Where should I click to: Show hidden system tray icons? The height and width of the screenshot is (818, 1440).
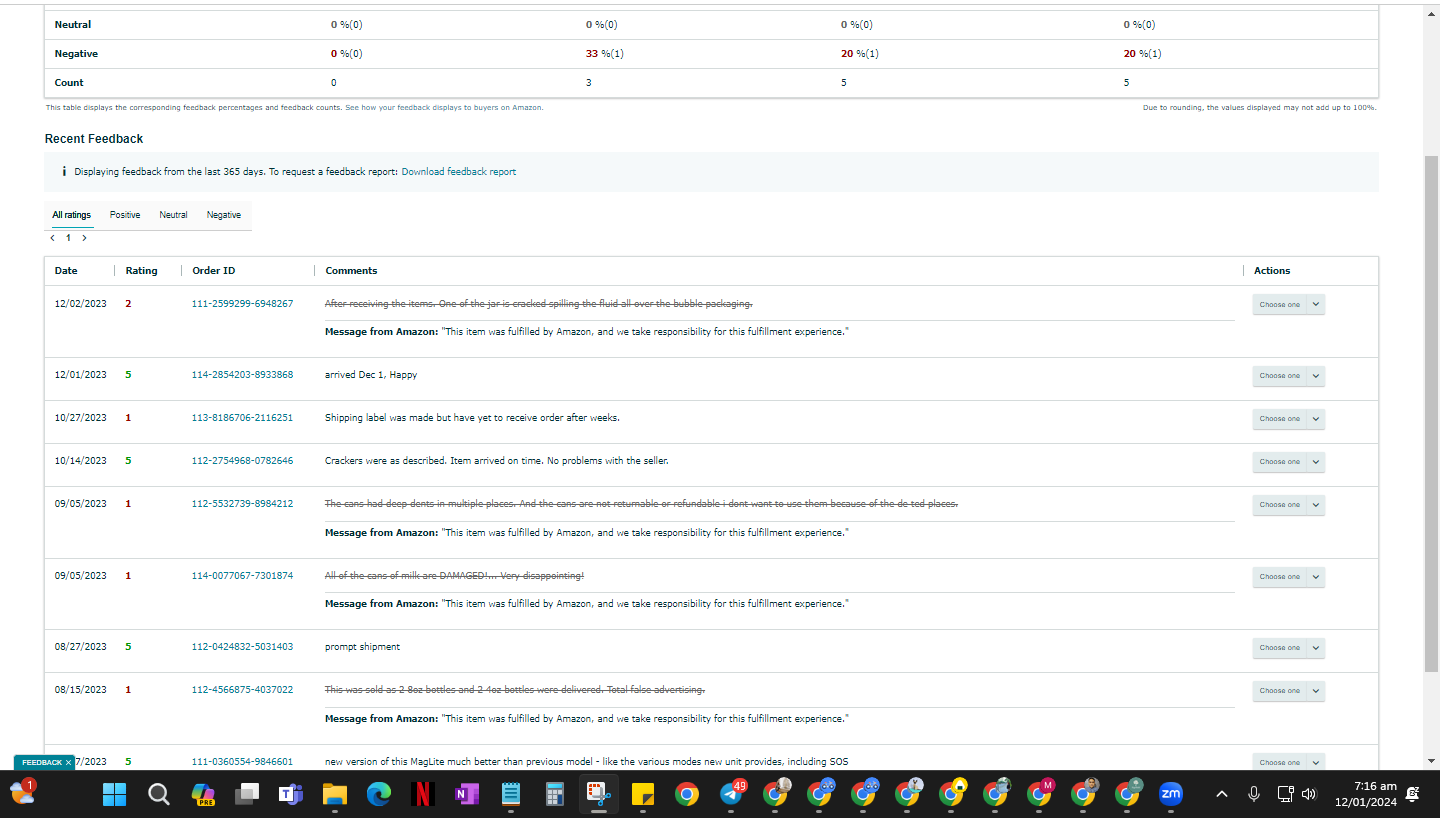point(1221,794)
